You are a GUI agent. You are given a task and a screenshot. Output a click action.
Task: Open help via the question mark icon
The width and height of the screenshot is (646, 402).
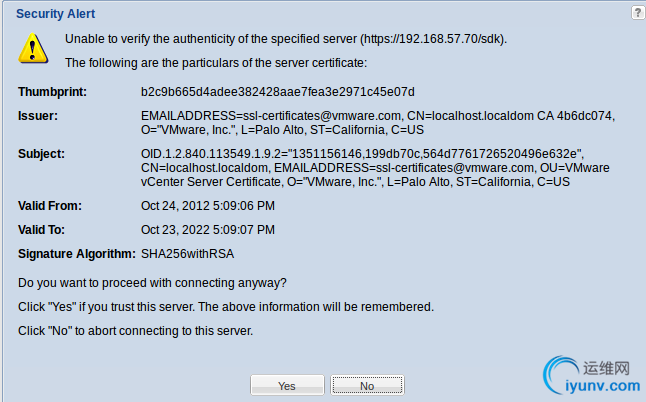pyautogui.click(x=638, y=13)
